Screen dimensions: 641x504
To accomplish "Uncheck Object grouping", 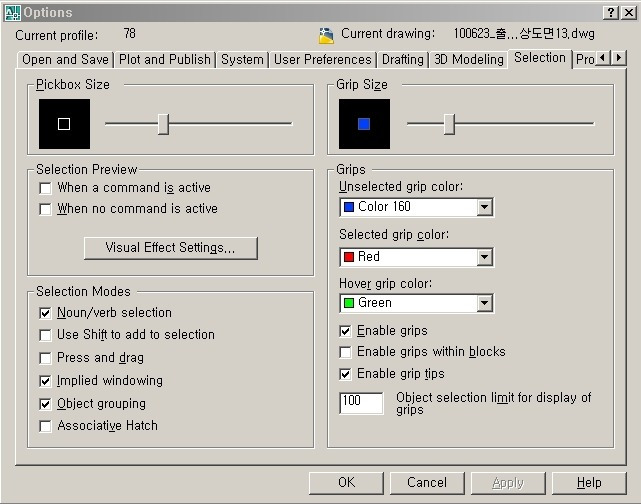I will click(45, 404).
